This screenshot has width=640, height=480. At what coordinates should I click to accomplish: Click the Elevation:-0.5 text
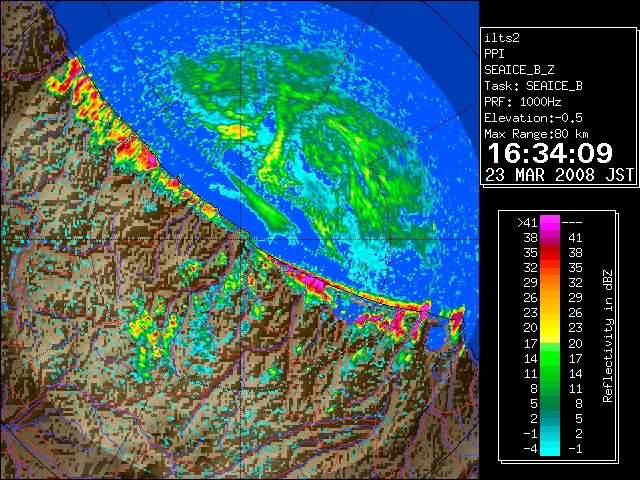[x=533, y=118]
